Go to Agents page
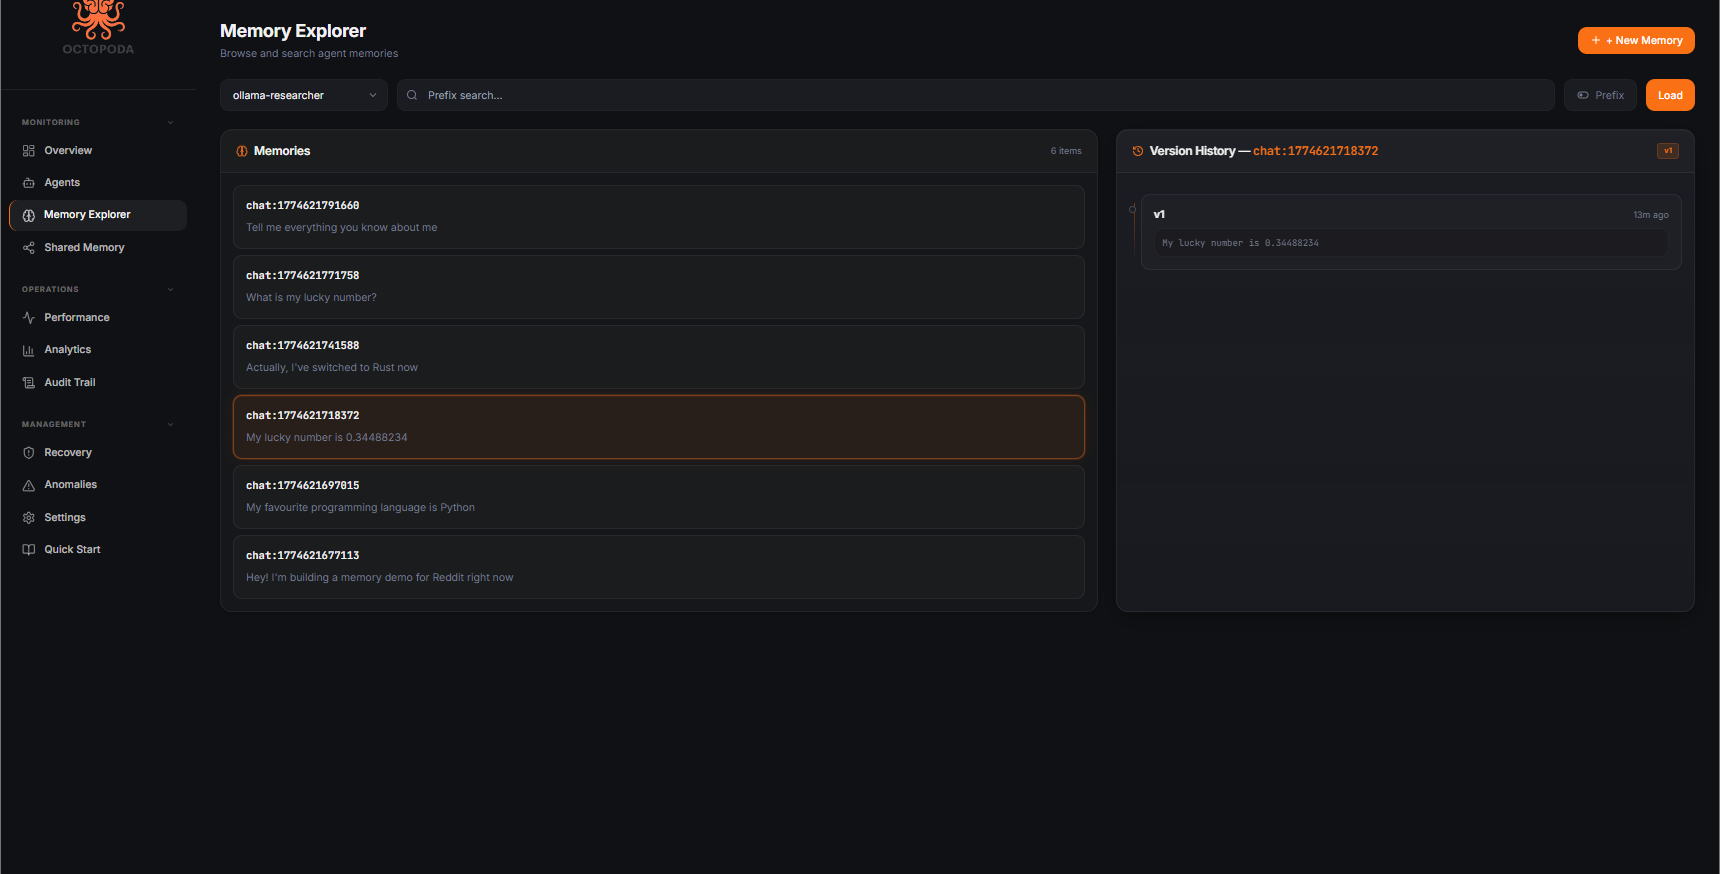 click(x=62, y=183)
